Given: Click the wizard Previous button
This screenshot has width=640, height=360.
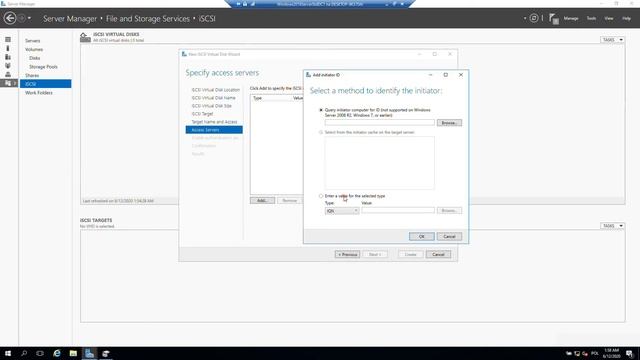Looking at the screenshot, I should point(347,254).
